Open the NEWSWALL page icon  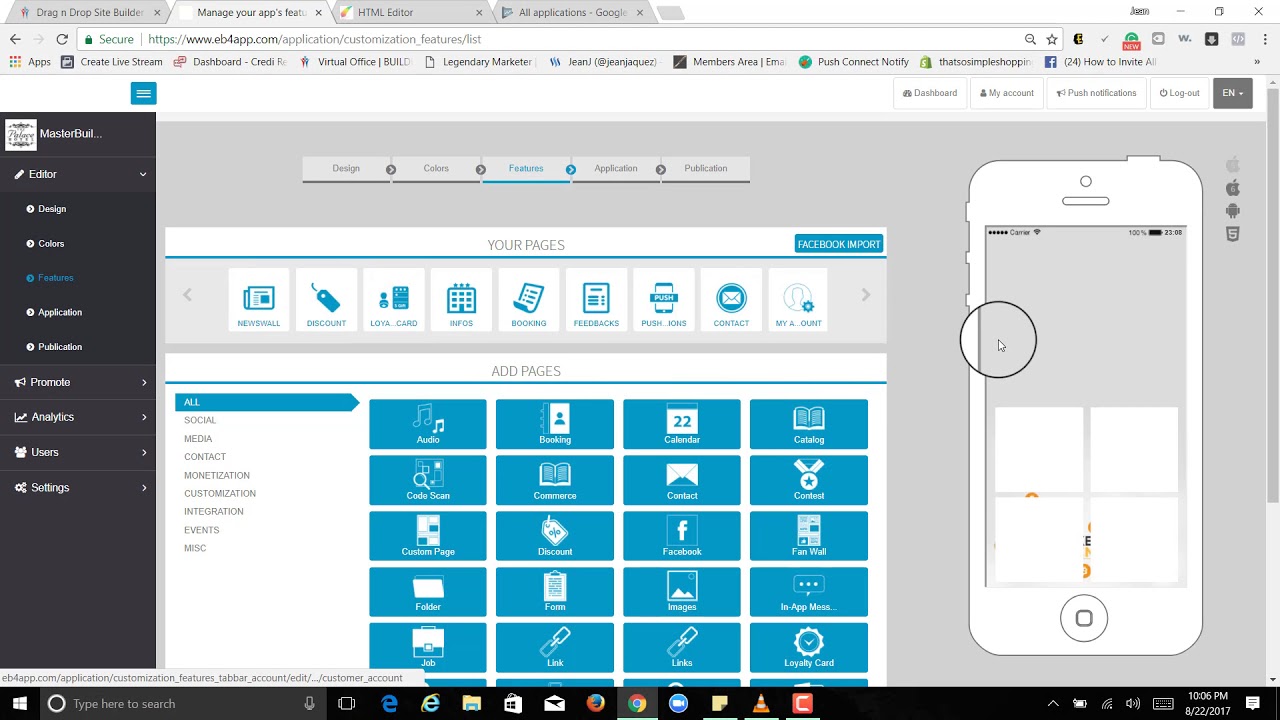[x=258, y=298]
